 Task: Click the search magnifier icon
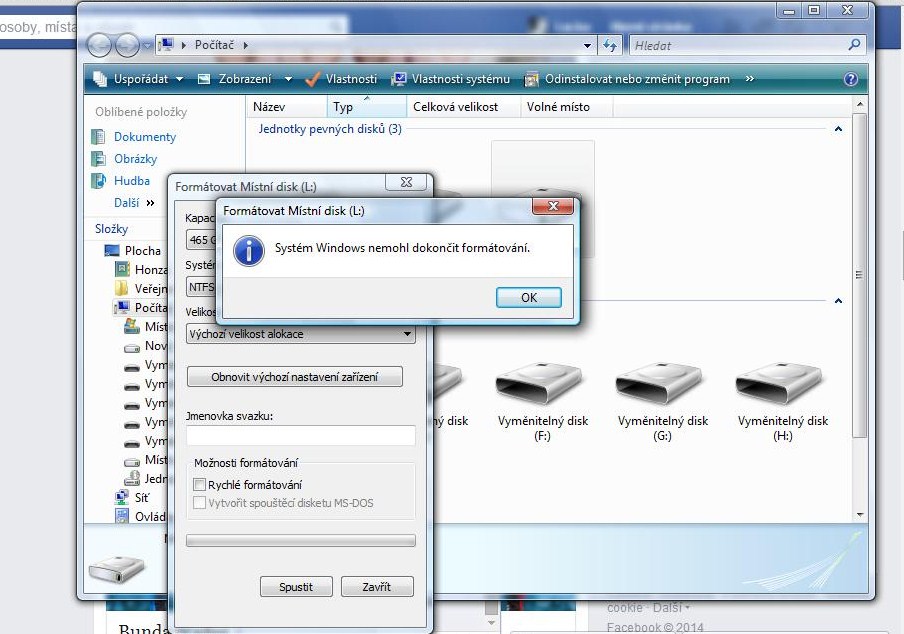[x=854, y=45]
